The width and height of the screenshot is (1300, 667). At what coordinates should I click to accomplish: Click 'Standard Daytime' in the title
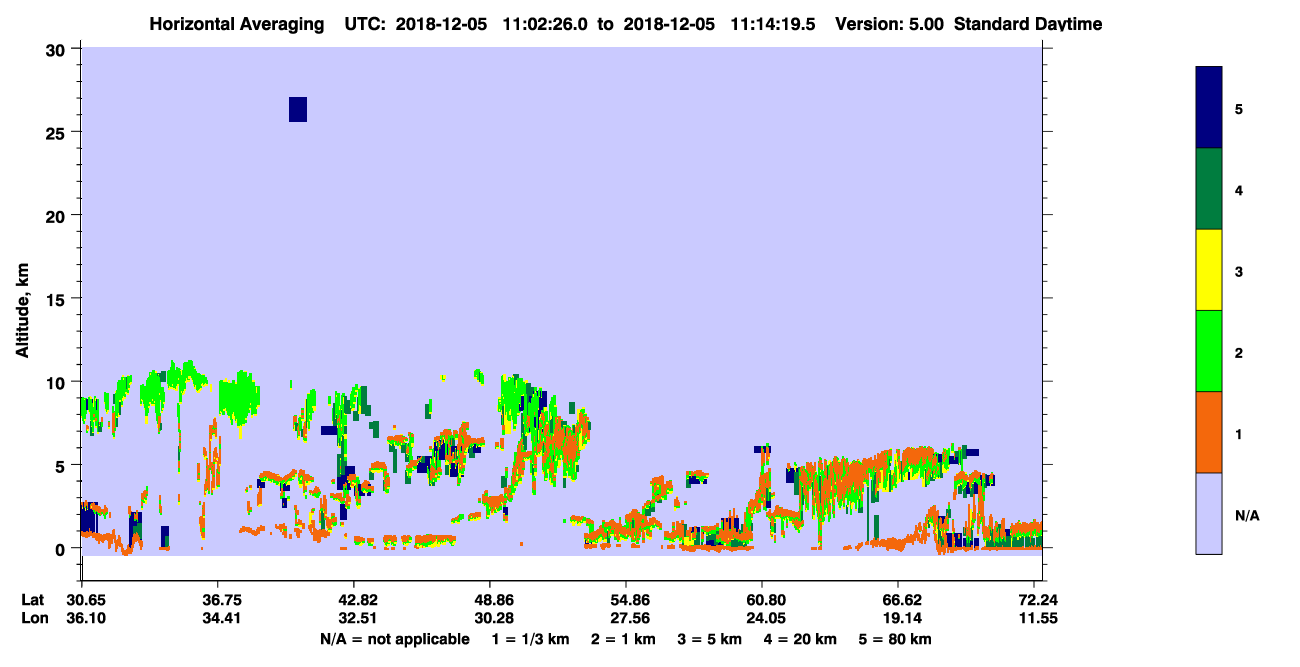(x=1028, y=24)
